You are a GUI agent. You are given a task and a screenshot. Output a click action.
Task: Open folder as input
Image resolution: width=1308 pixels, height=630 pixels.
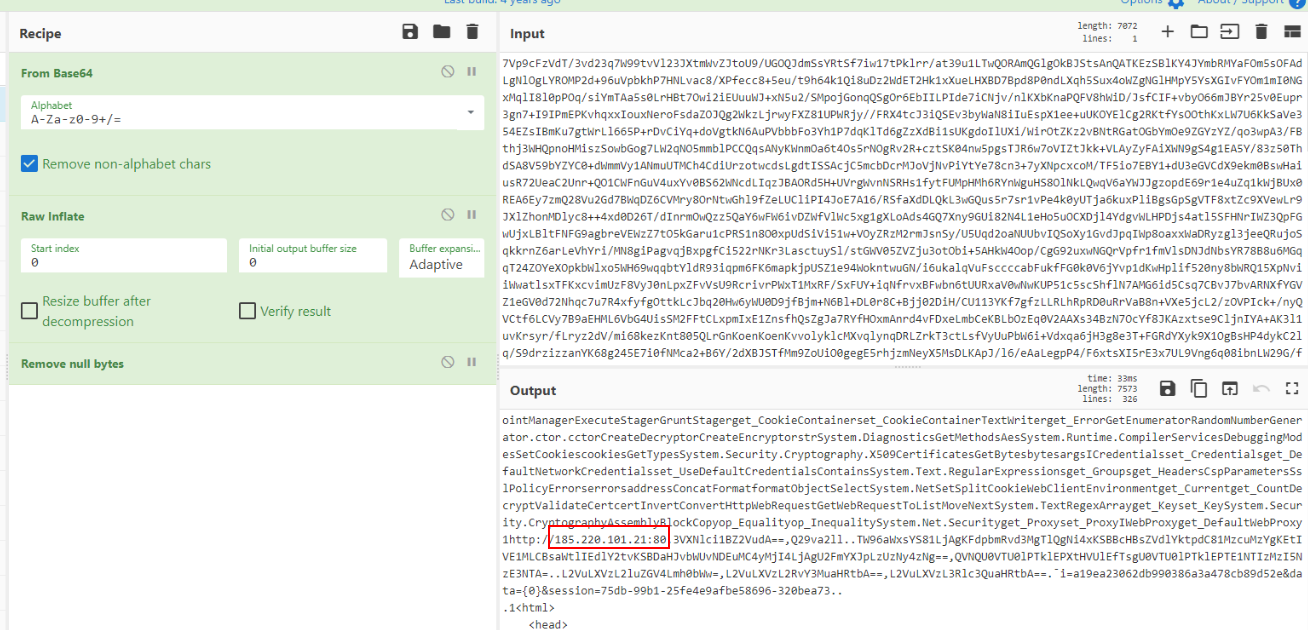[1198, 32]
